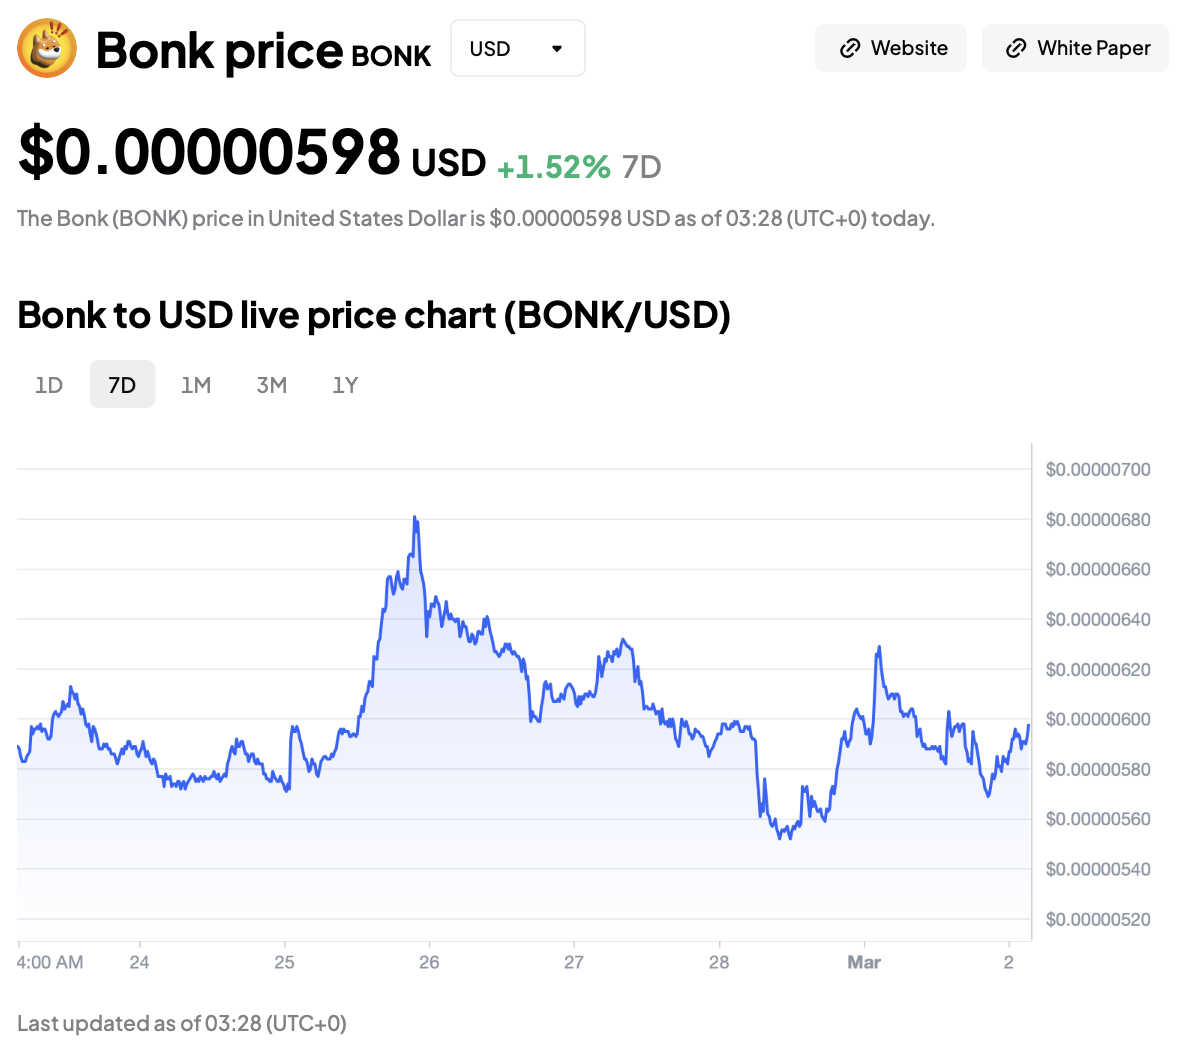The image size is (1184, 1058).
Task: Click the $0.00000700 y-axis label
Action: click(1098, 469)
